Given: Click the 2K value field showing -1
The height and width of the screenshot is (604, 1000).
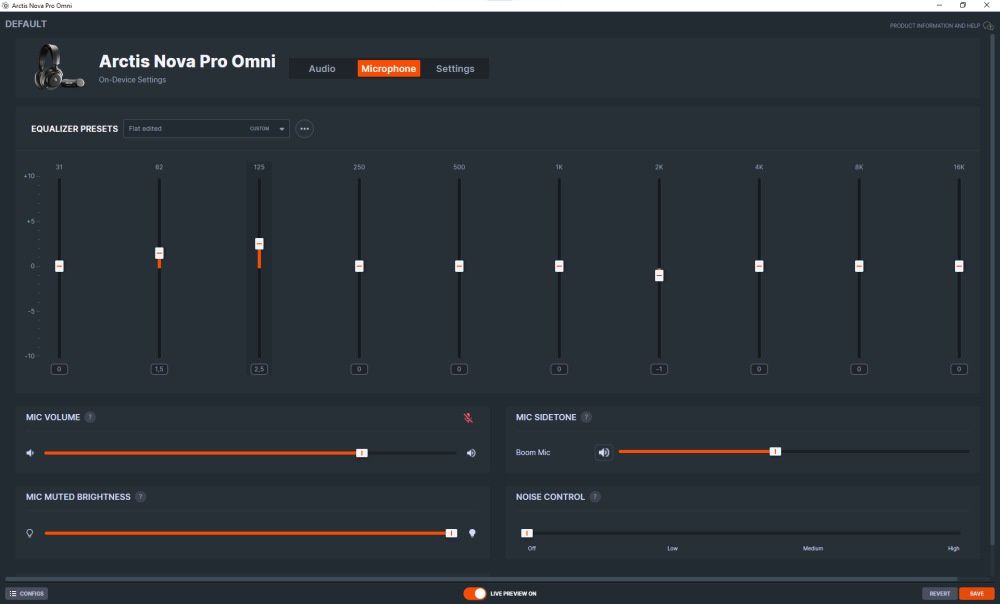Looking at the screenshot, I should click(659, 369).
